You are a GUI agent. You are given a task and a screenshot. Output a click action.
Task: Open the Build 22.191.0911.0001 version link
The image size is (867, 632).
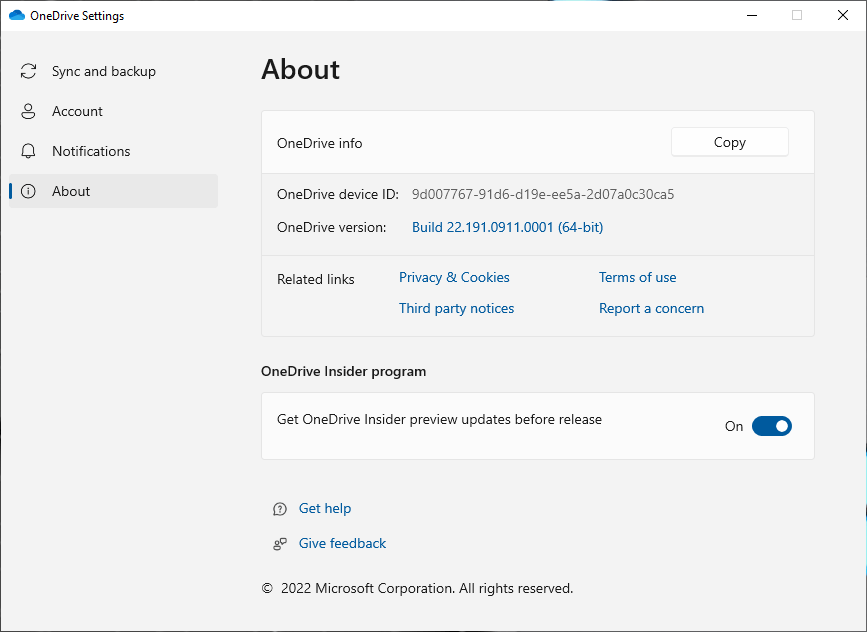[x=507, y=227]
